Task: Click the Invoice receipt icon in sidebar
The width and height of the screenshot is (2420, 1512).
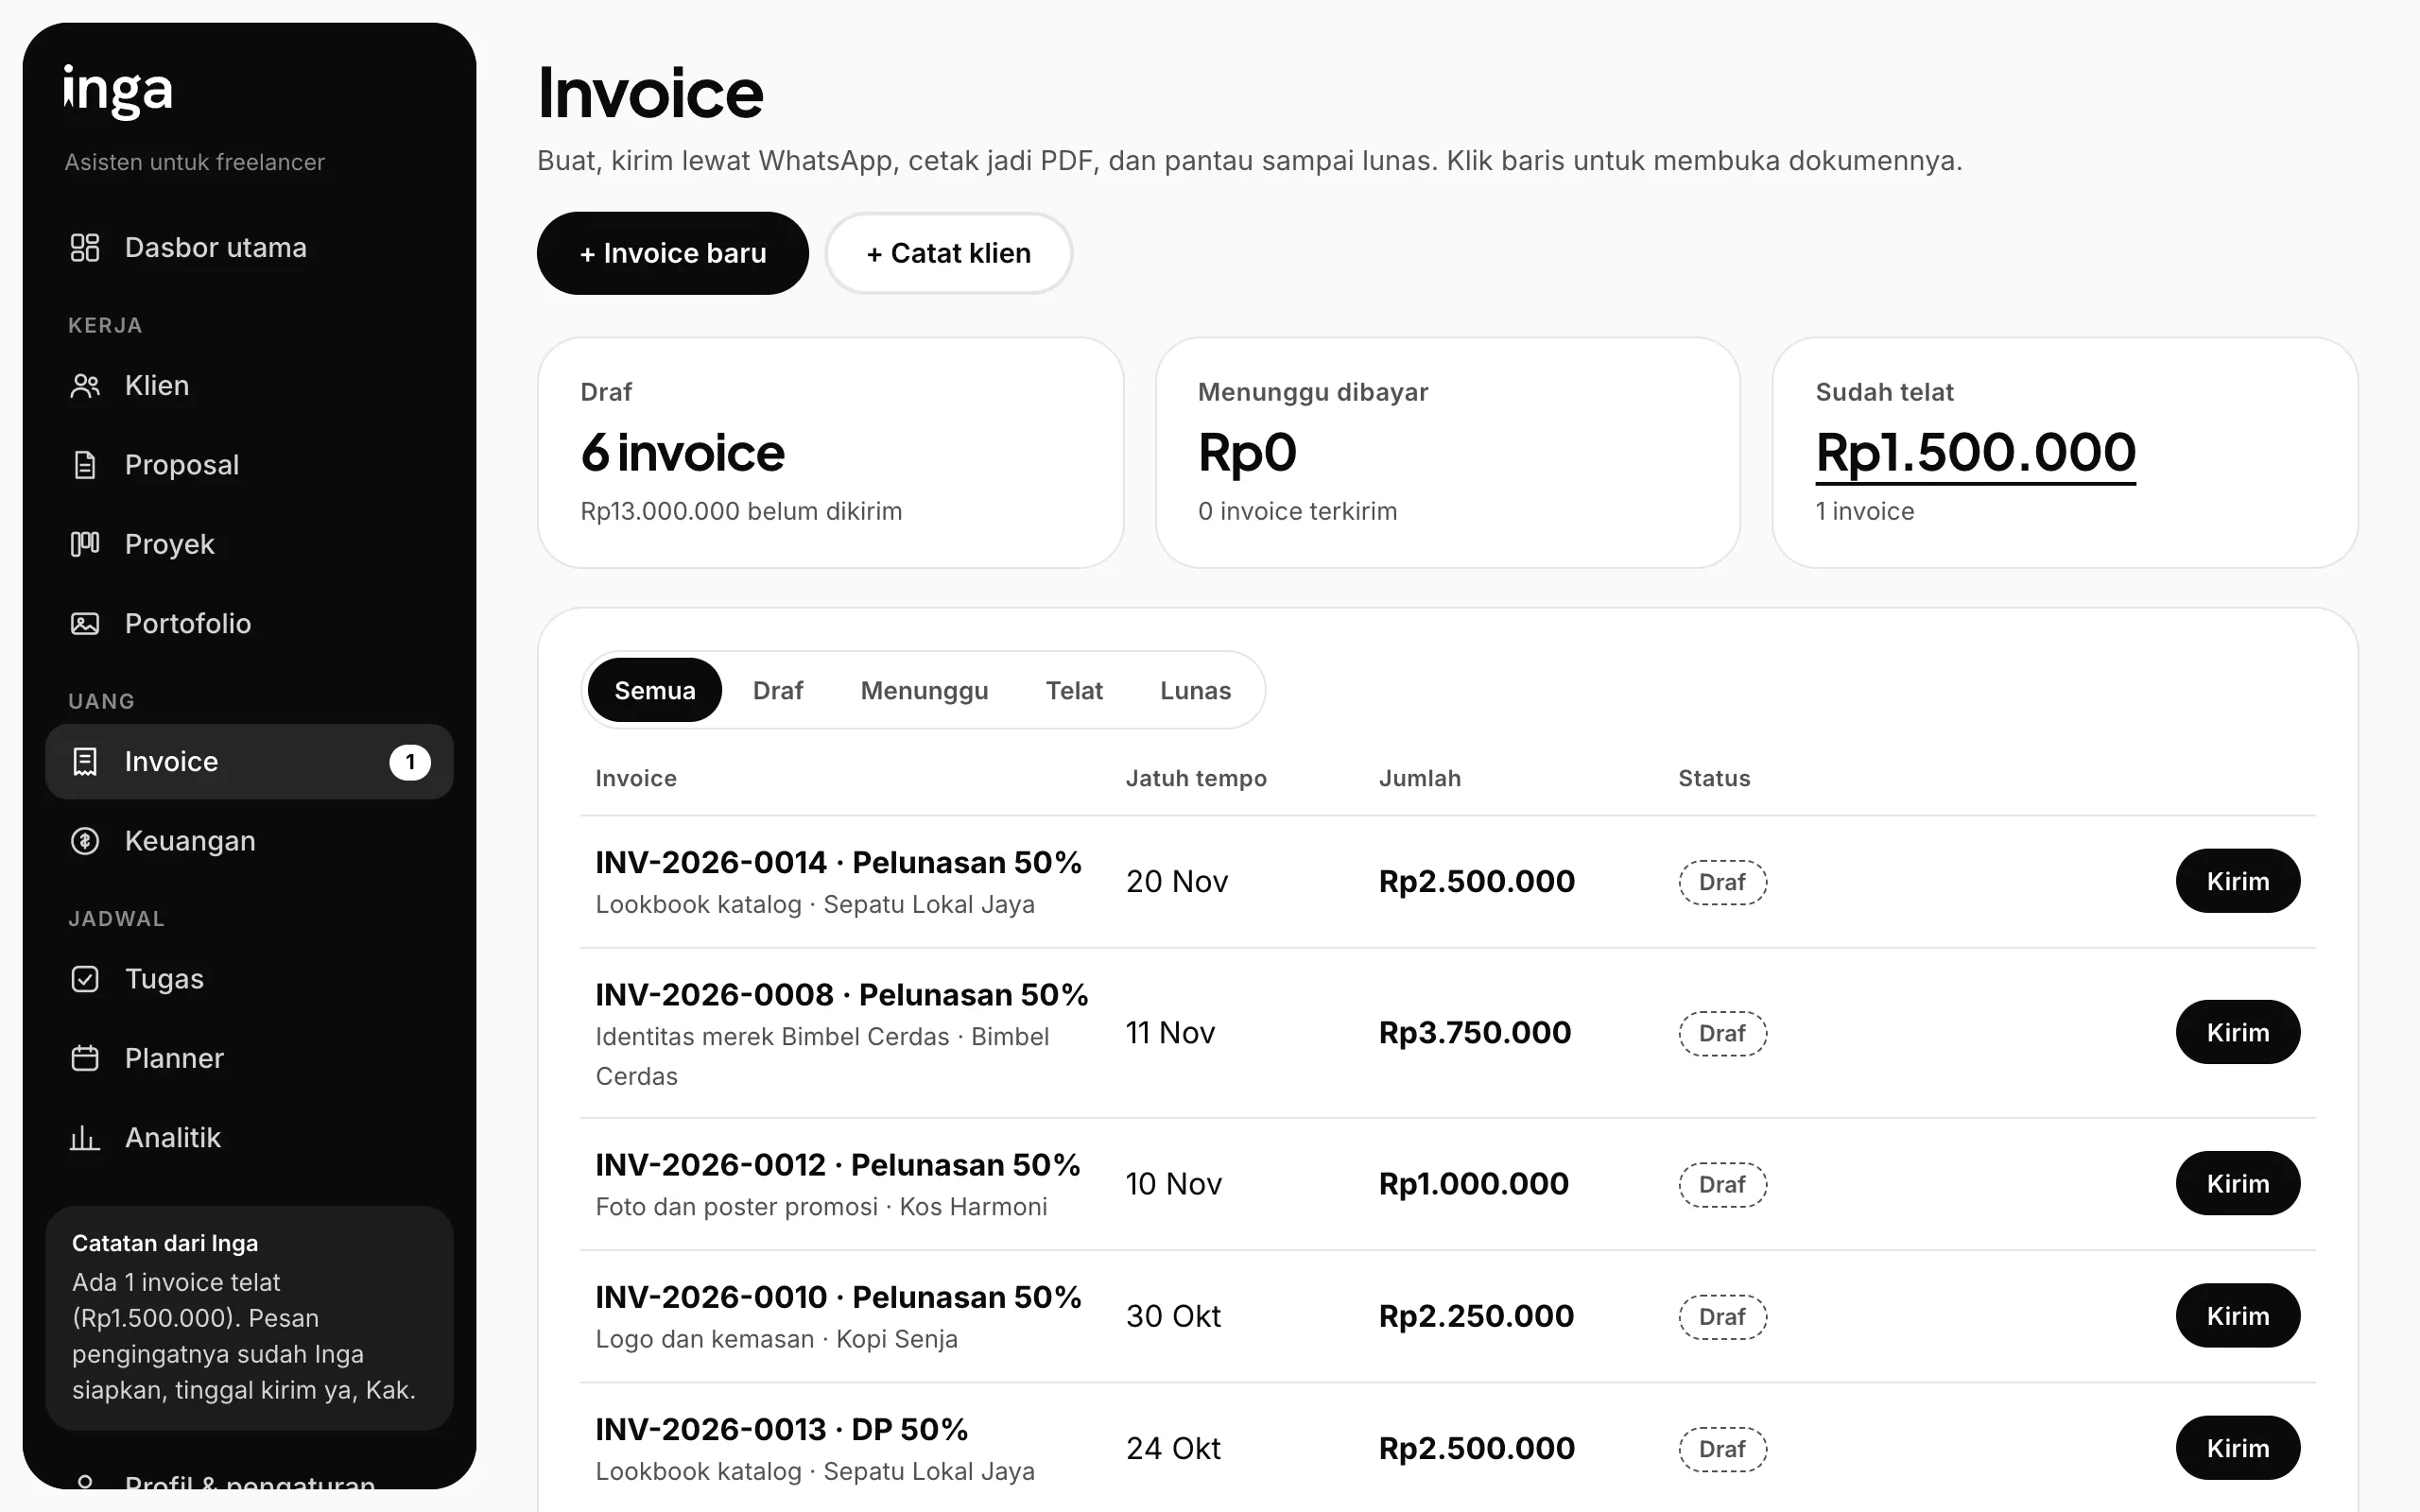Action: [x=85, y=762]
